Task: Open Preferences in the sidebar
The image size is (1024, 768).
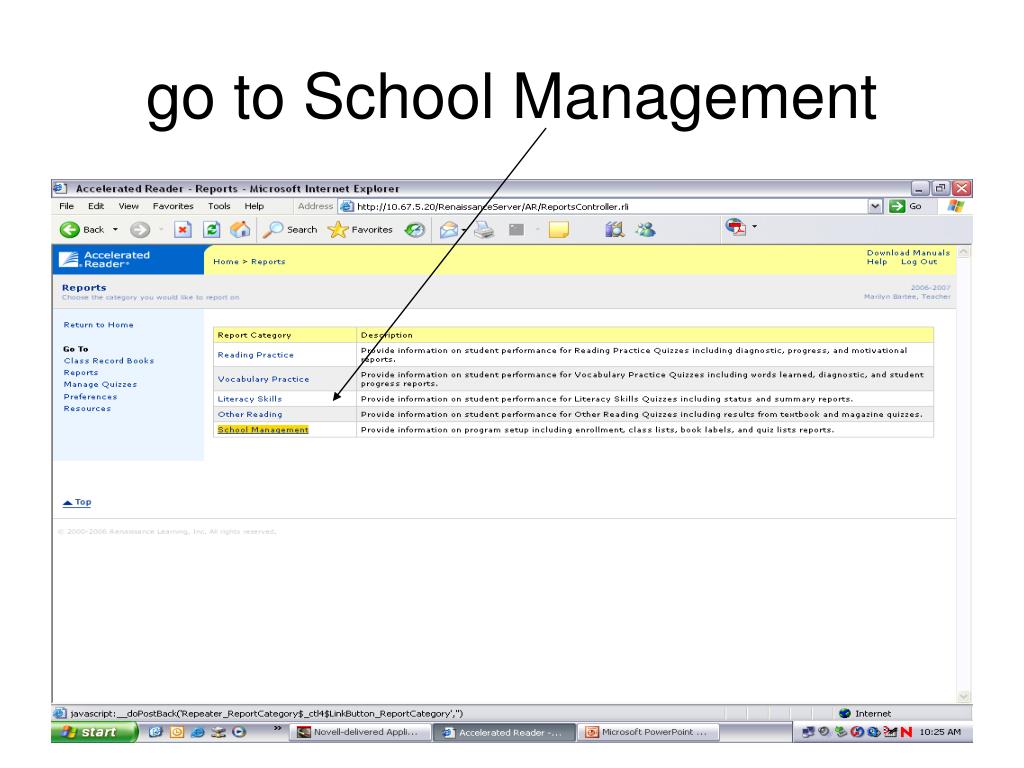Action: [x=91, y=397]
